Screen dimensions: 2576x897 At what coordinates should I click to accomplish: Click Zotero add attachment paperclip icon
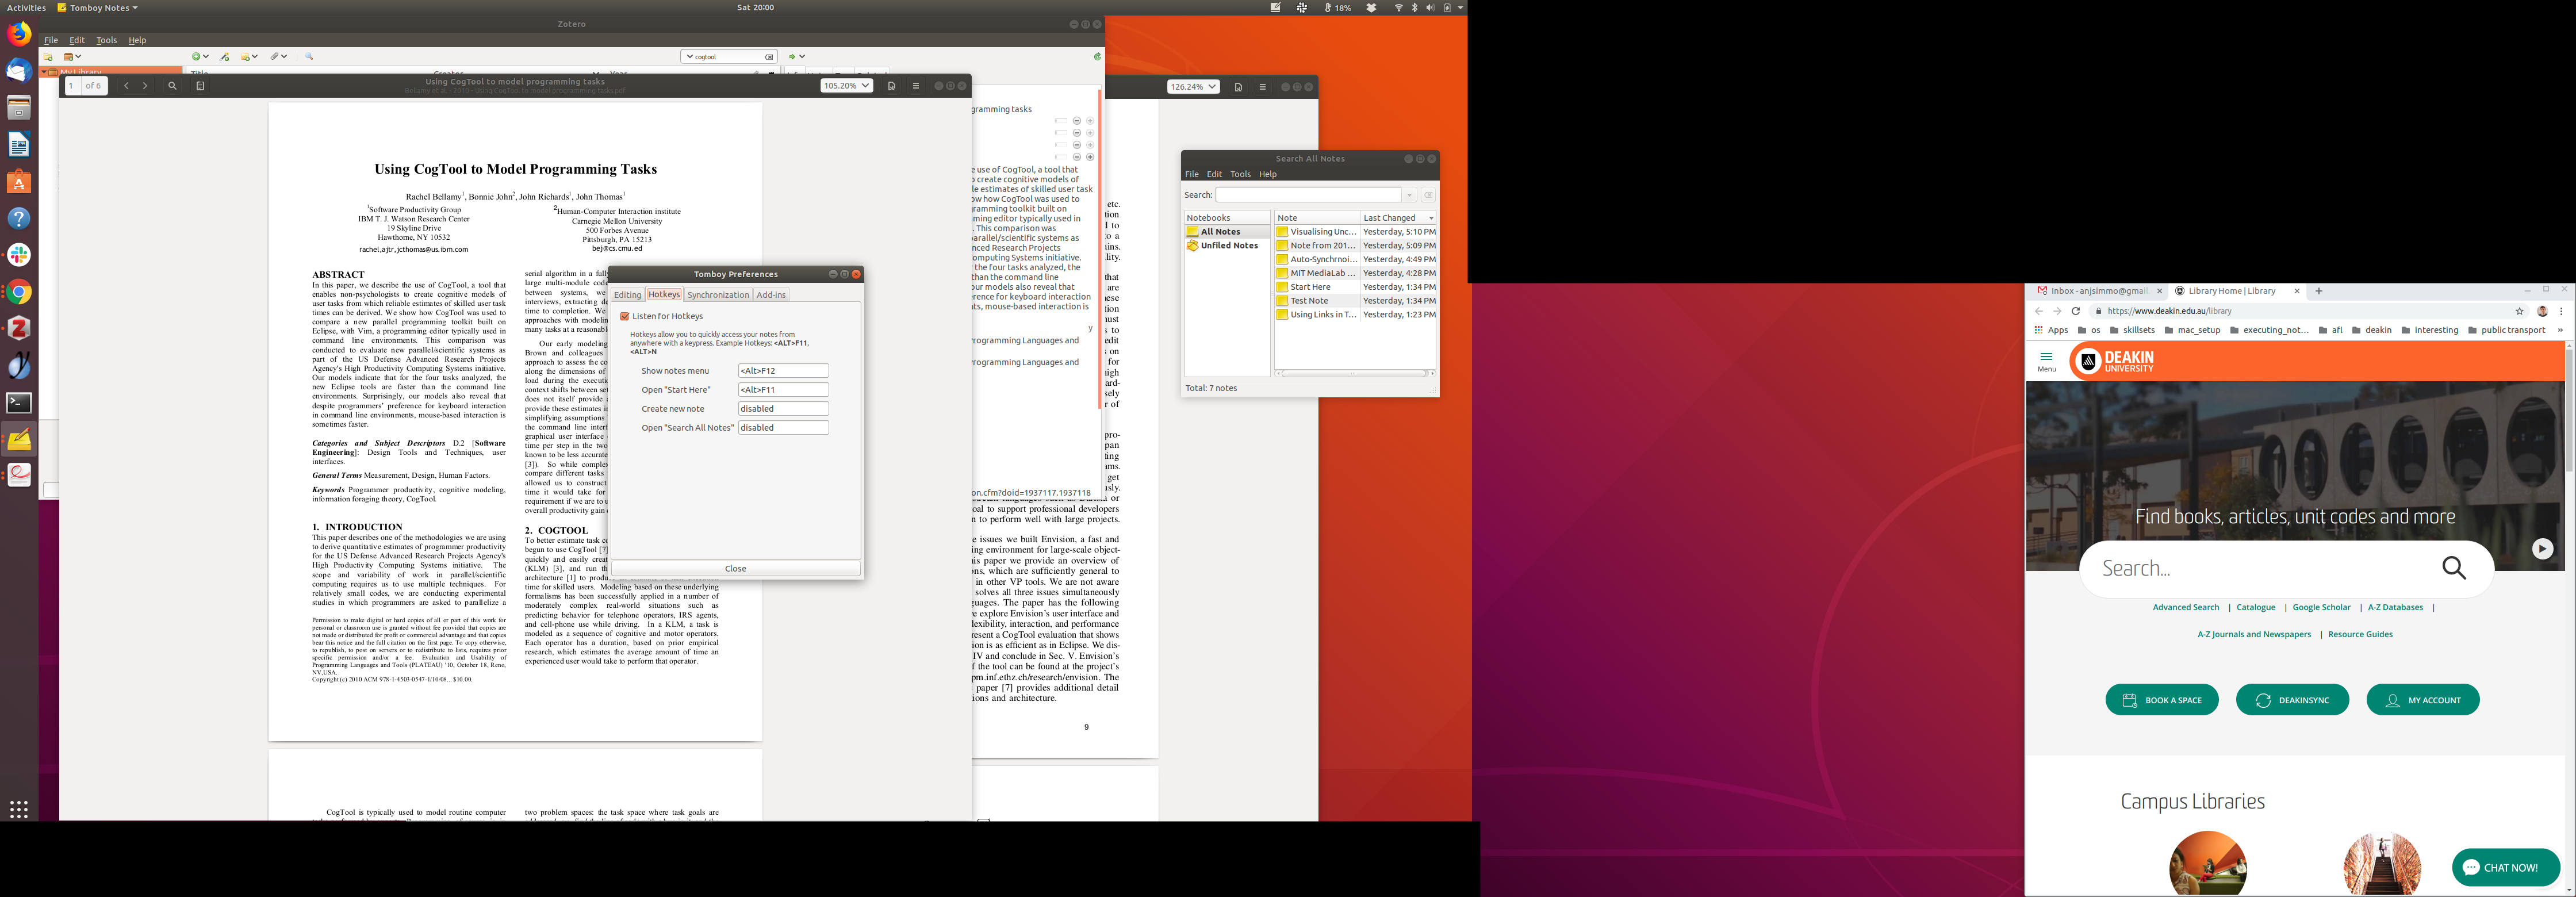275,57
